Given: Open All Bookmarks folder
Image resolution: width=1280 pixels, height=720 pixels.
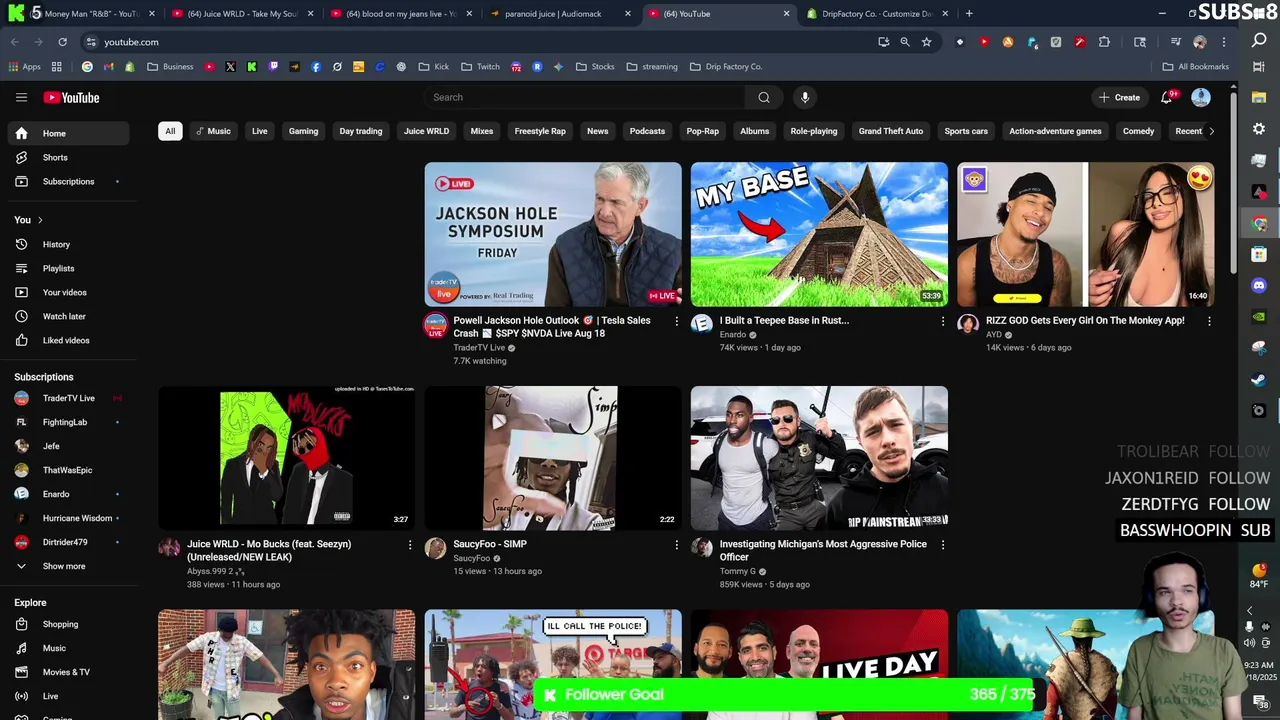Looking at the screenshot, I should point(1196,67).
